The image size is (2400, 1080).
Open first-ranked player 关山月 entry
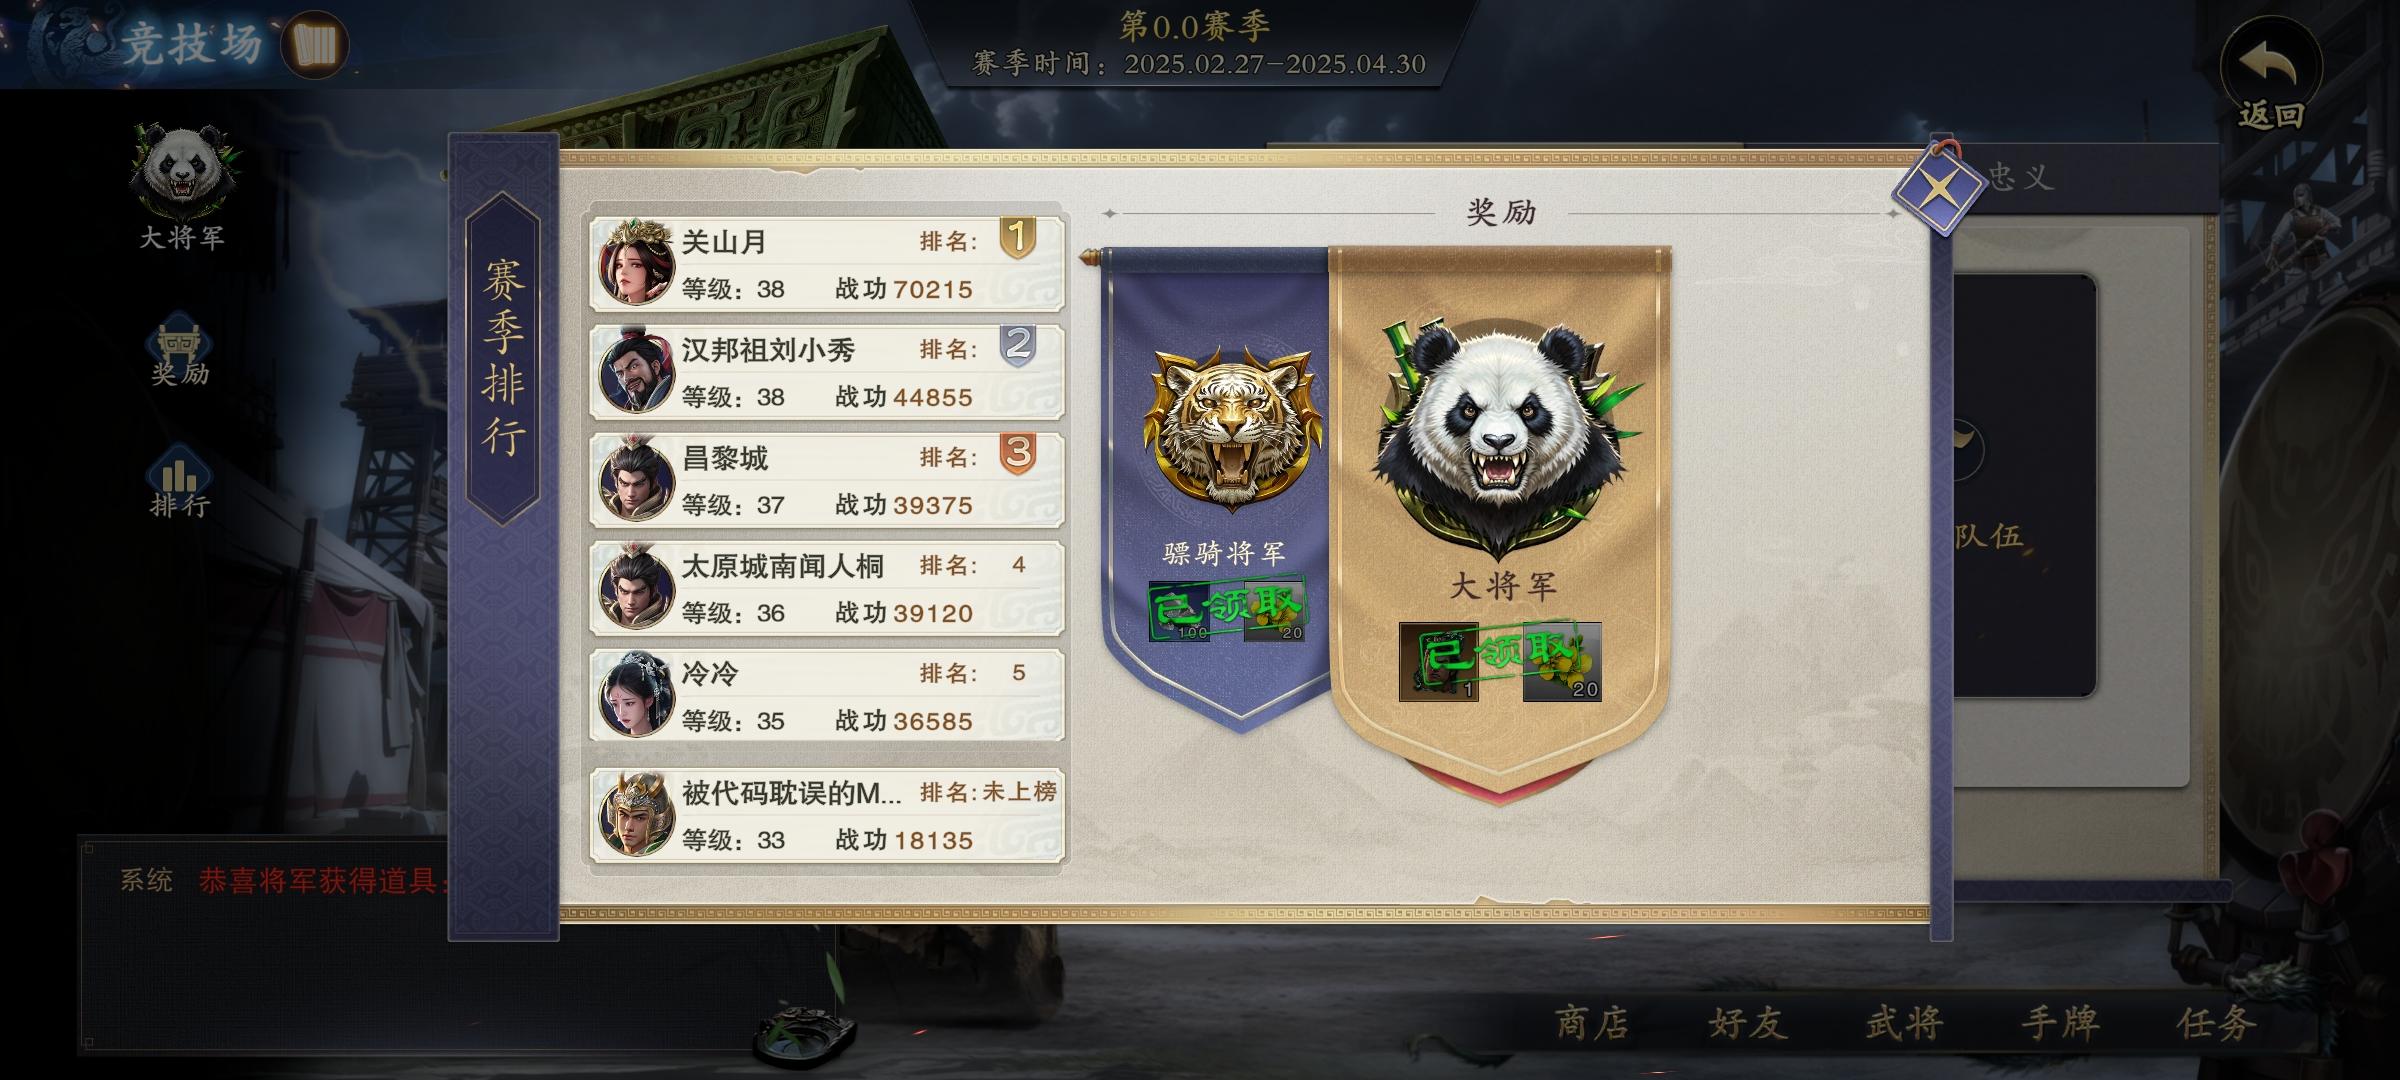827,264
